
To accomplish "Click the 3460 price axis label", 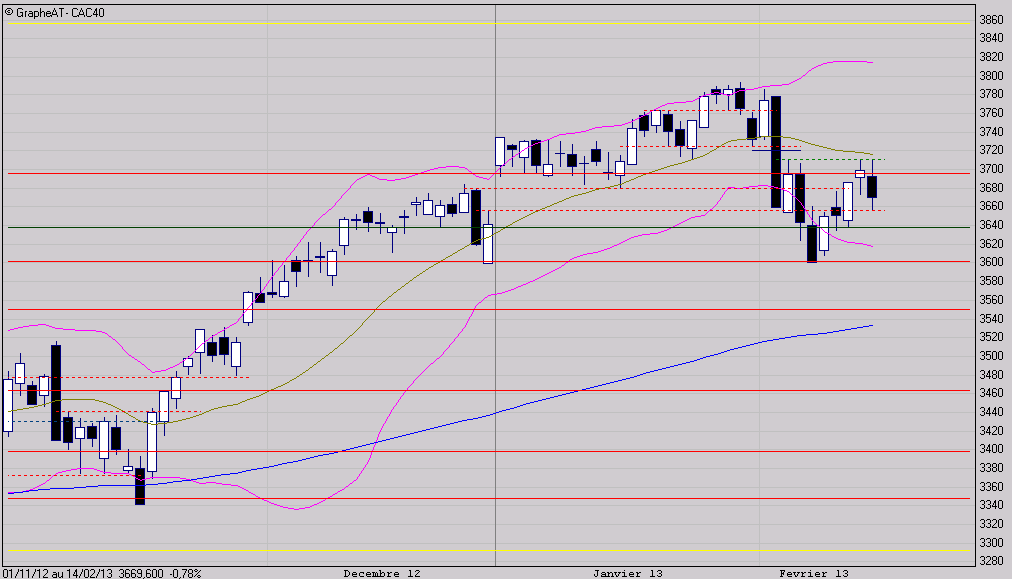I will click(x=991, y=393).
